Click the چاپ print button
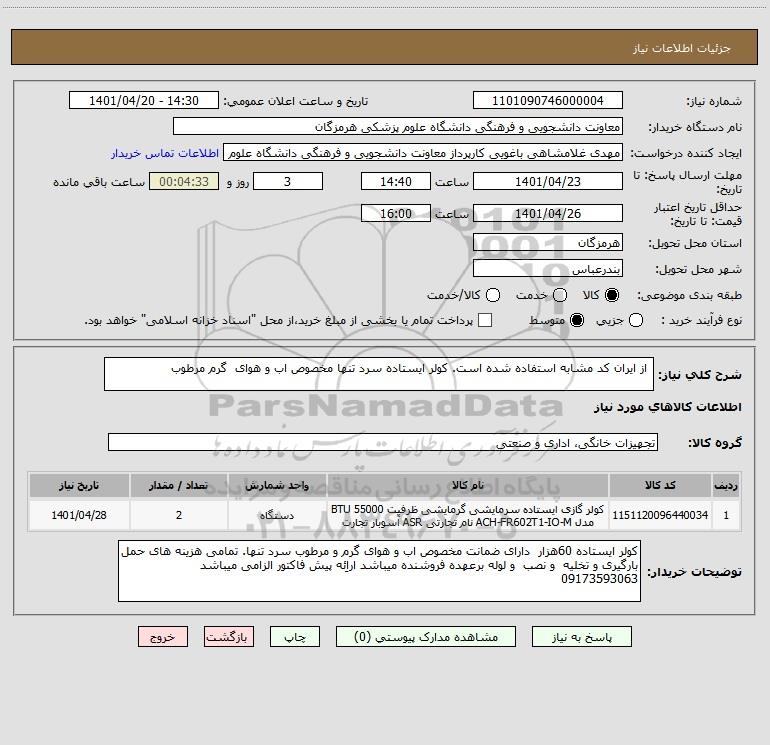The width and height of the screenshot is (770, 745). tap(295, 637)
